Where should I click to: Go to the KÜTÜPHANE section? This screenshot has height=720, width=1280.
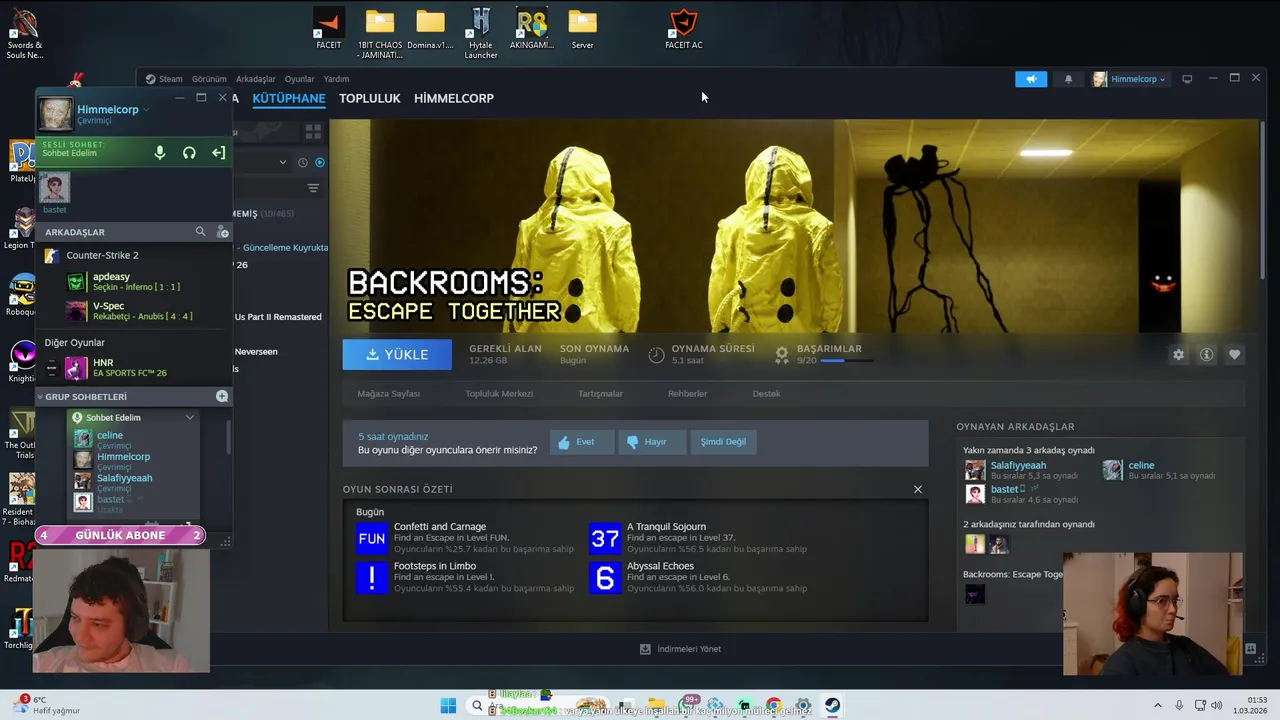coord(289,98)
